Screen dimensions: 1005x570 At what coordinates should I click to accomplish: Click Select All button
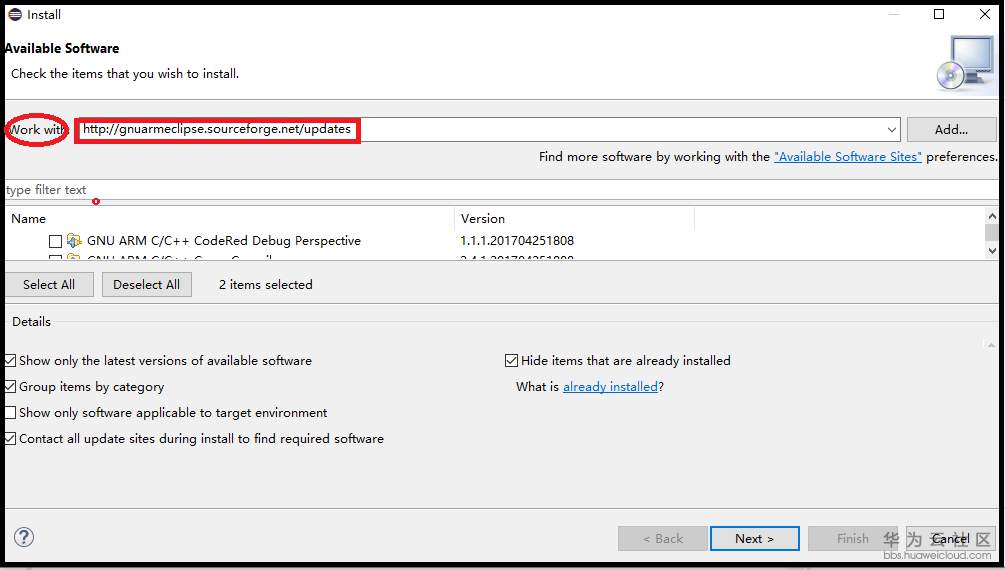49,285
